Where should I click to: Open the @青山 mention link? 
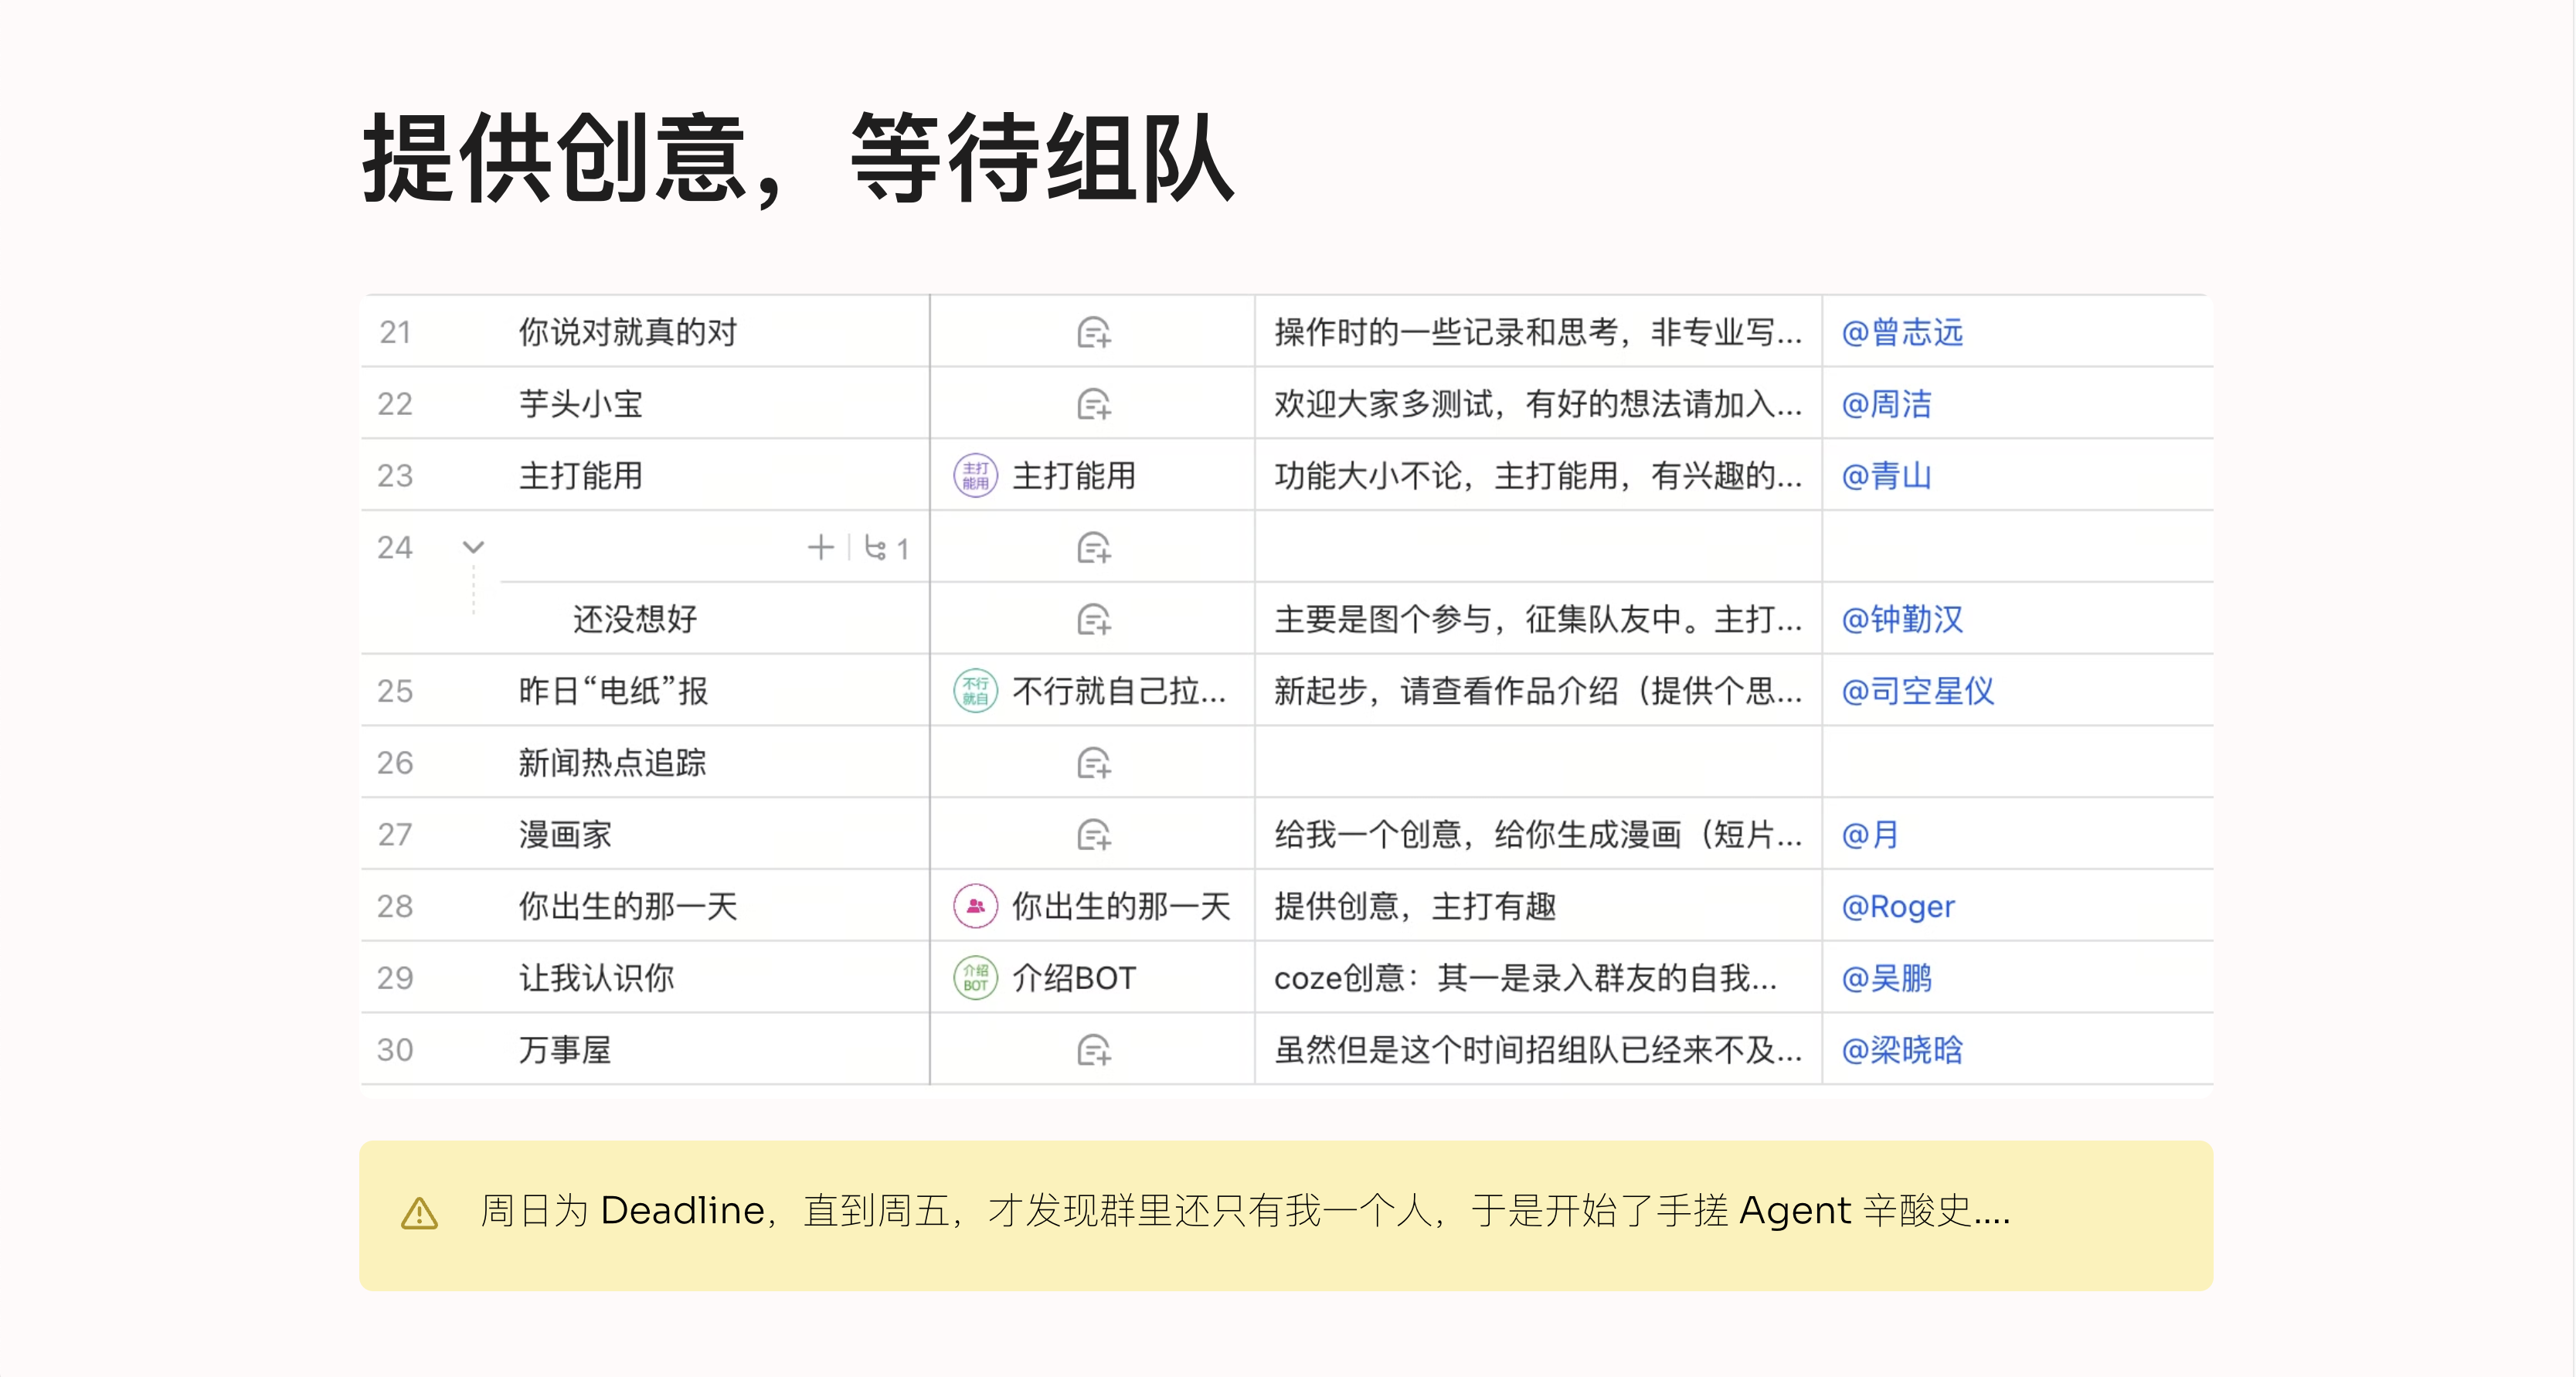point(1886,476)
